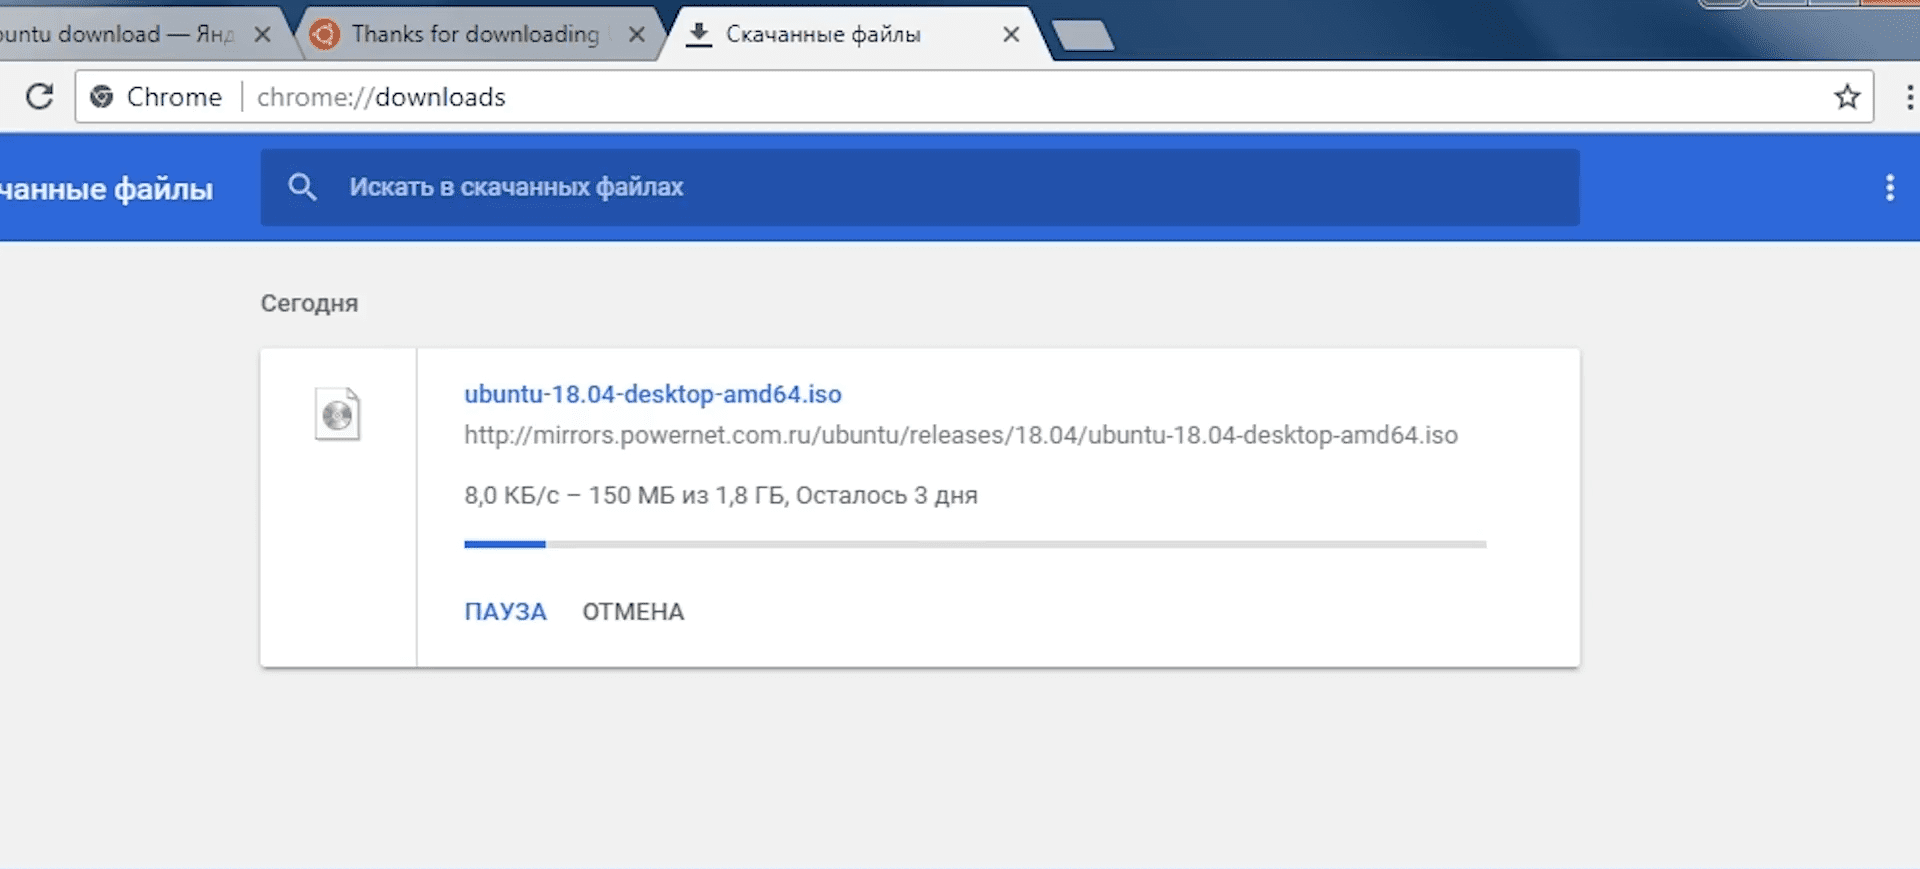Pause the download with ПАУЗА
Image resolution: width=1920 pixels, height=869 pixels.
click(x=505, y=611)
